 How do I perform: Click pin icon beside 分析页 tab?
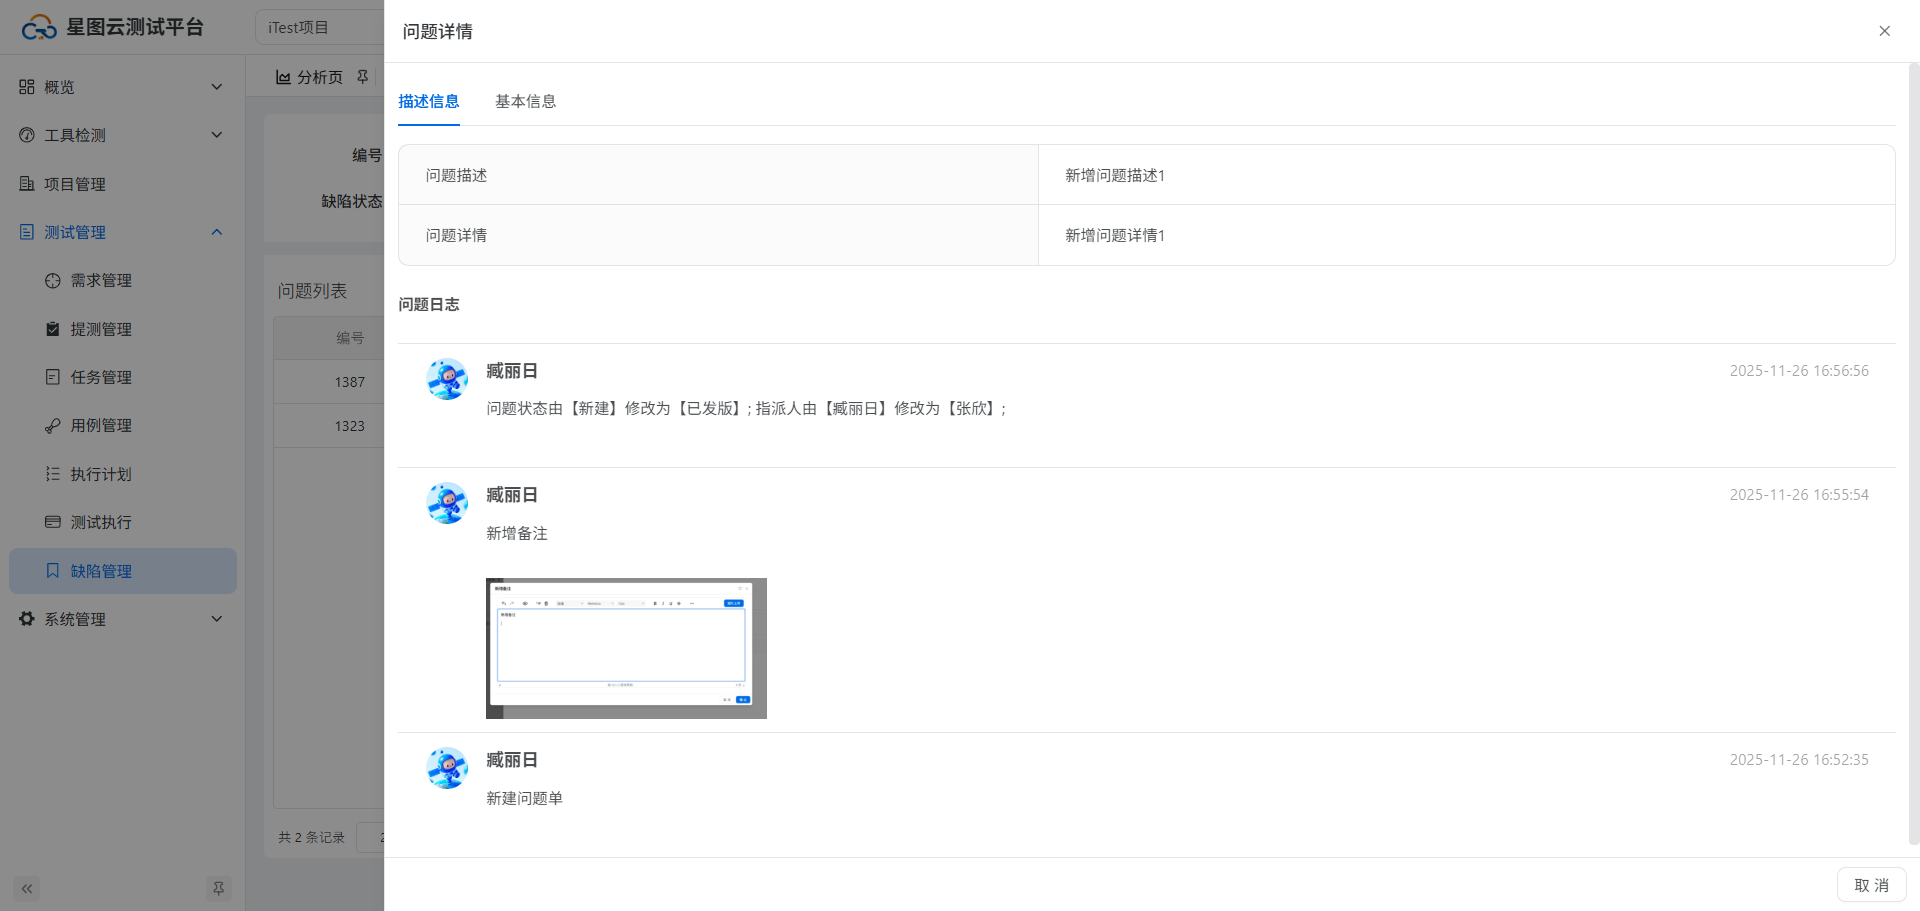coord(363,77)
